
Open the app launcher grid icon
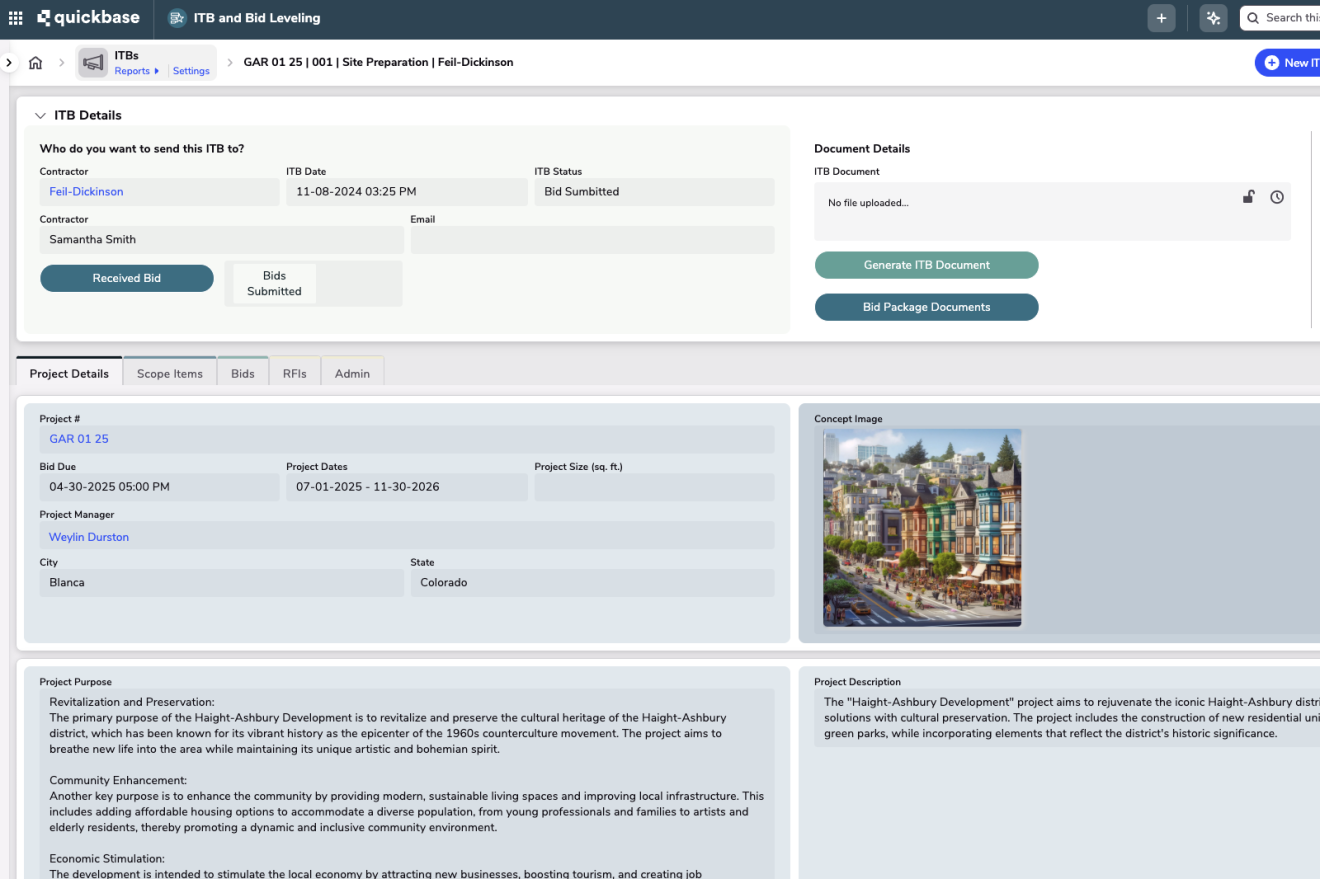click(x=15, y=18)
